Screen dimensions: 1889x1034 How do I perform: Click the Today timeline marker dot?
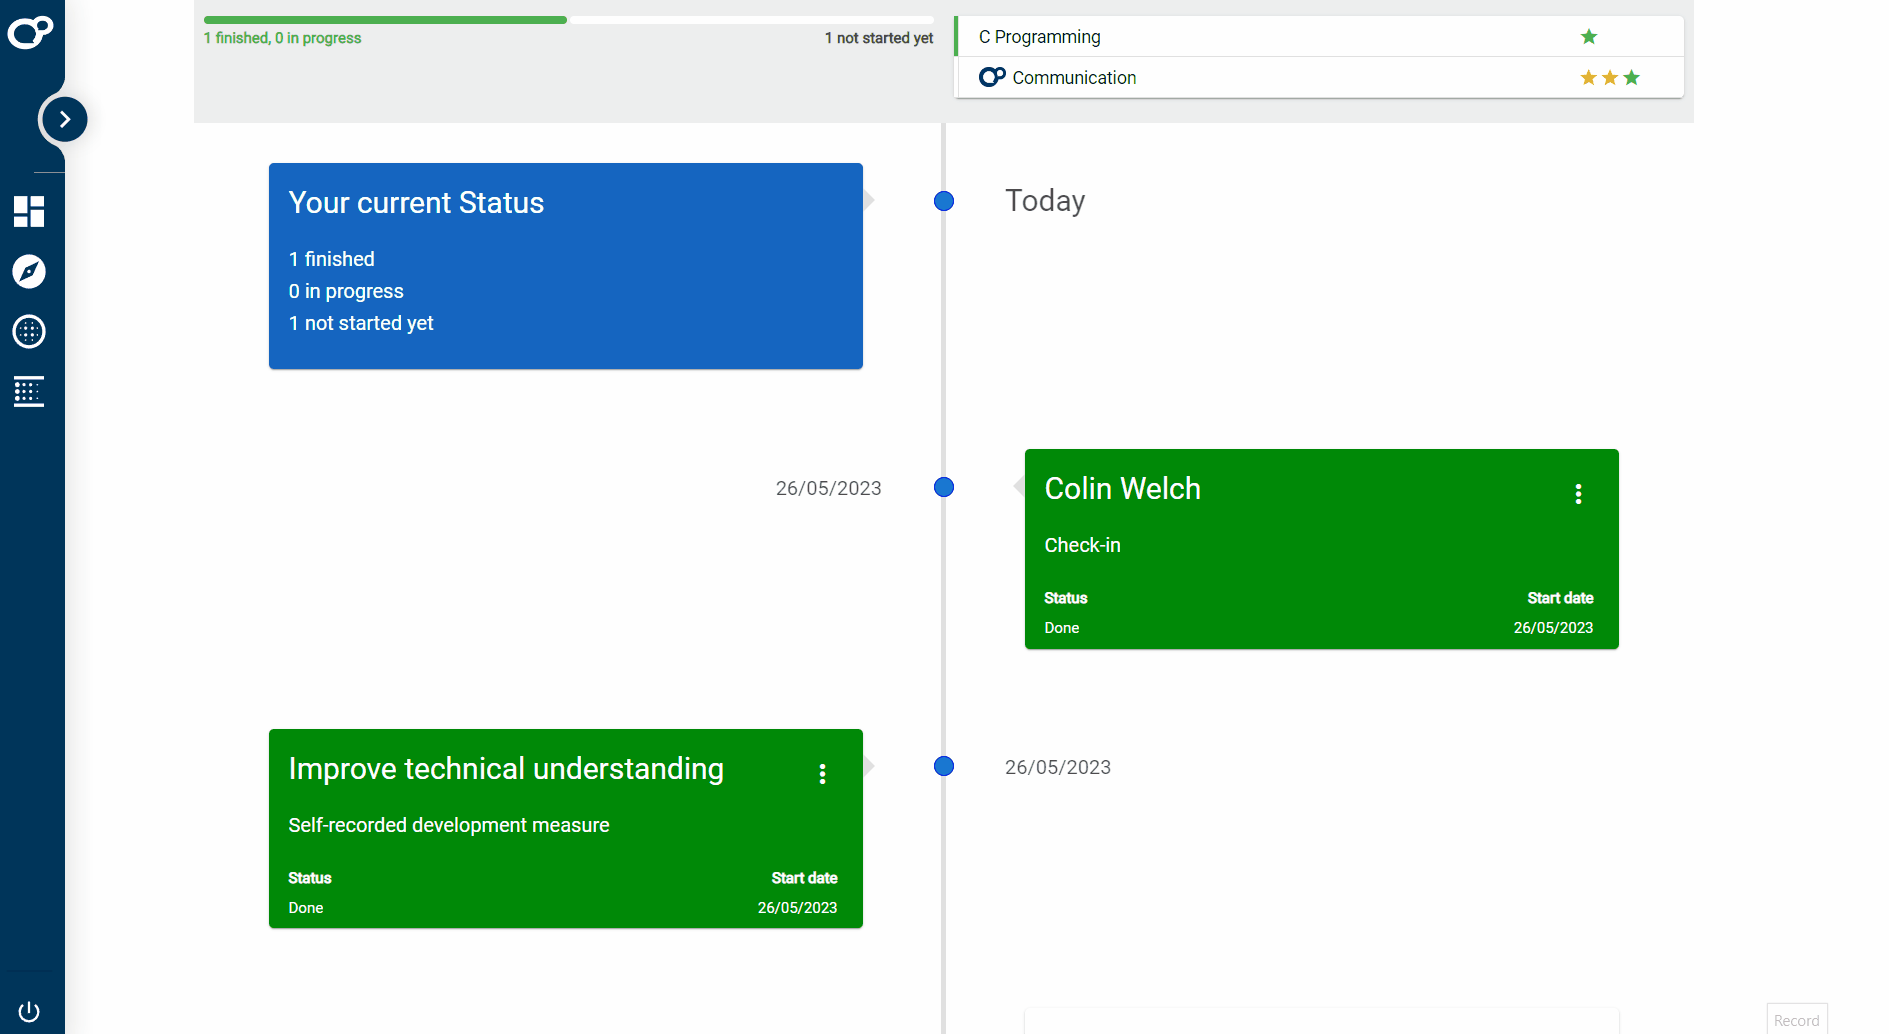pyautogui.click(x=944, y=202)
